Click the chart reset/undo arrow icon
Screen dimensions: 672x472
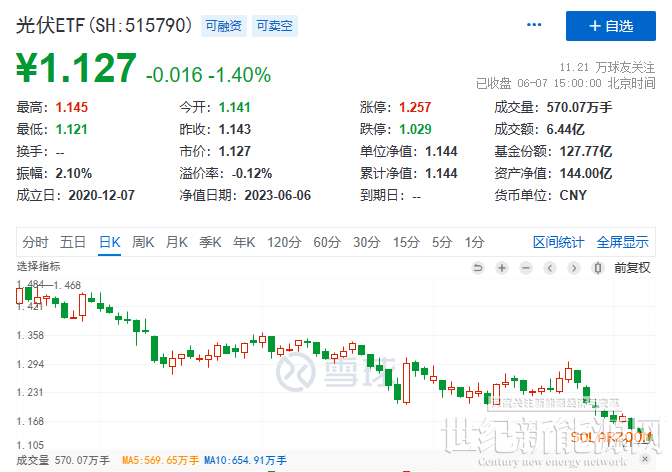[477, 268]
